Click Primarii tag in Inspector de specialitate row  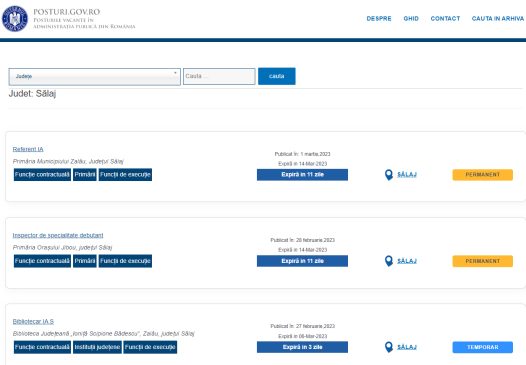click(85, 261)
